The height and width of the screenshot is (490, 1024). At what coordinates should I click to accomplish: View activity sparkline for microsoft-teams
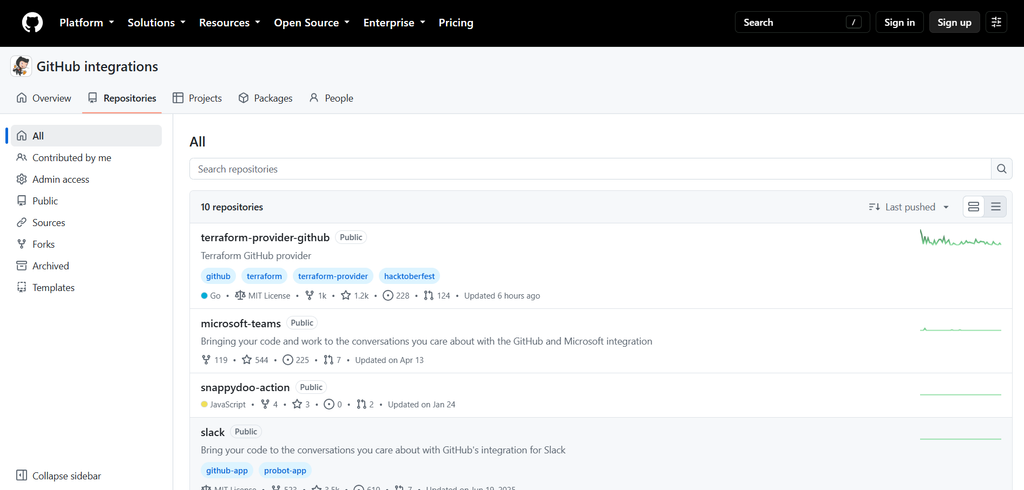[961, 329]
